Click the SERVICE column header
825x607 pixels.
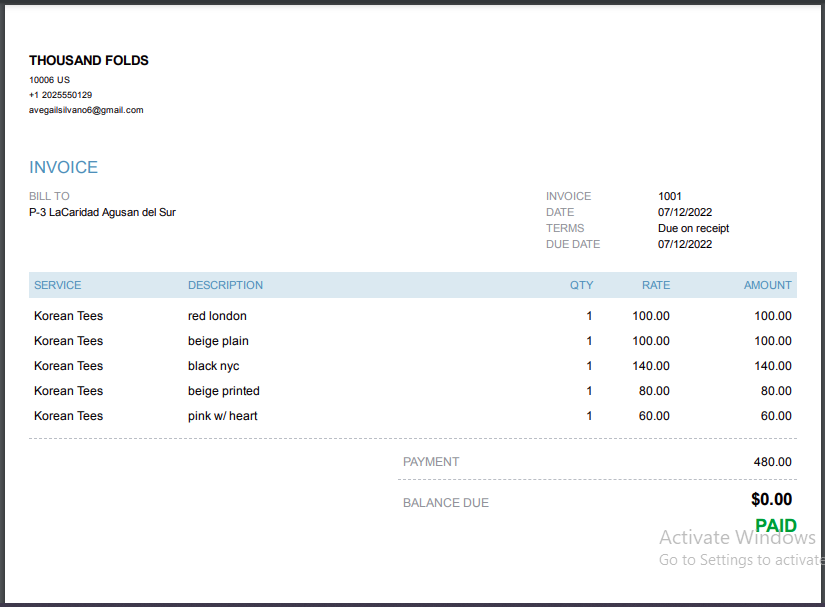click(x=58, y=285)
